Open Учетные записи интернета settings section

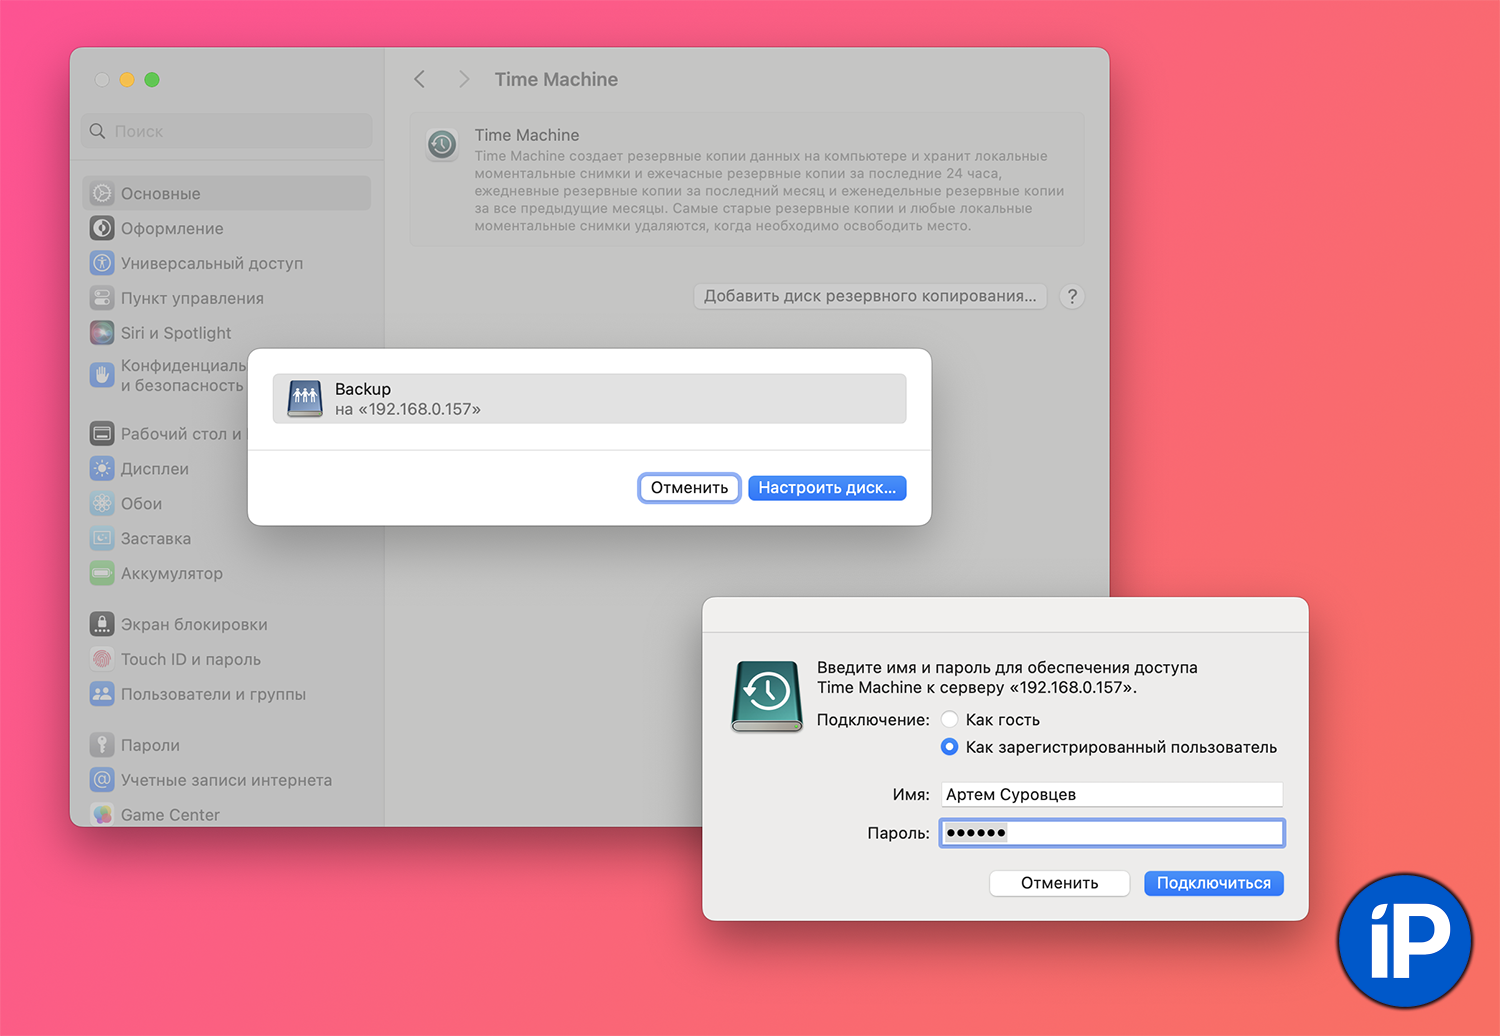227,781
